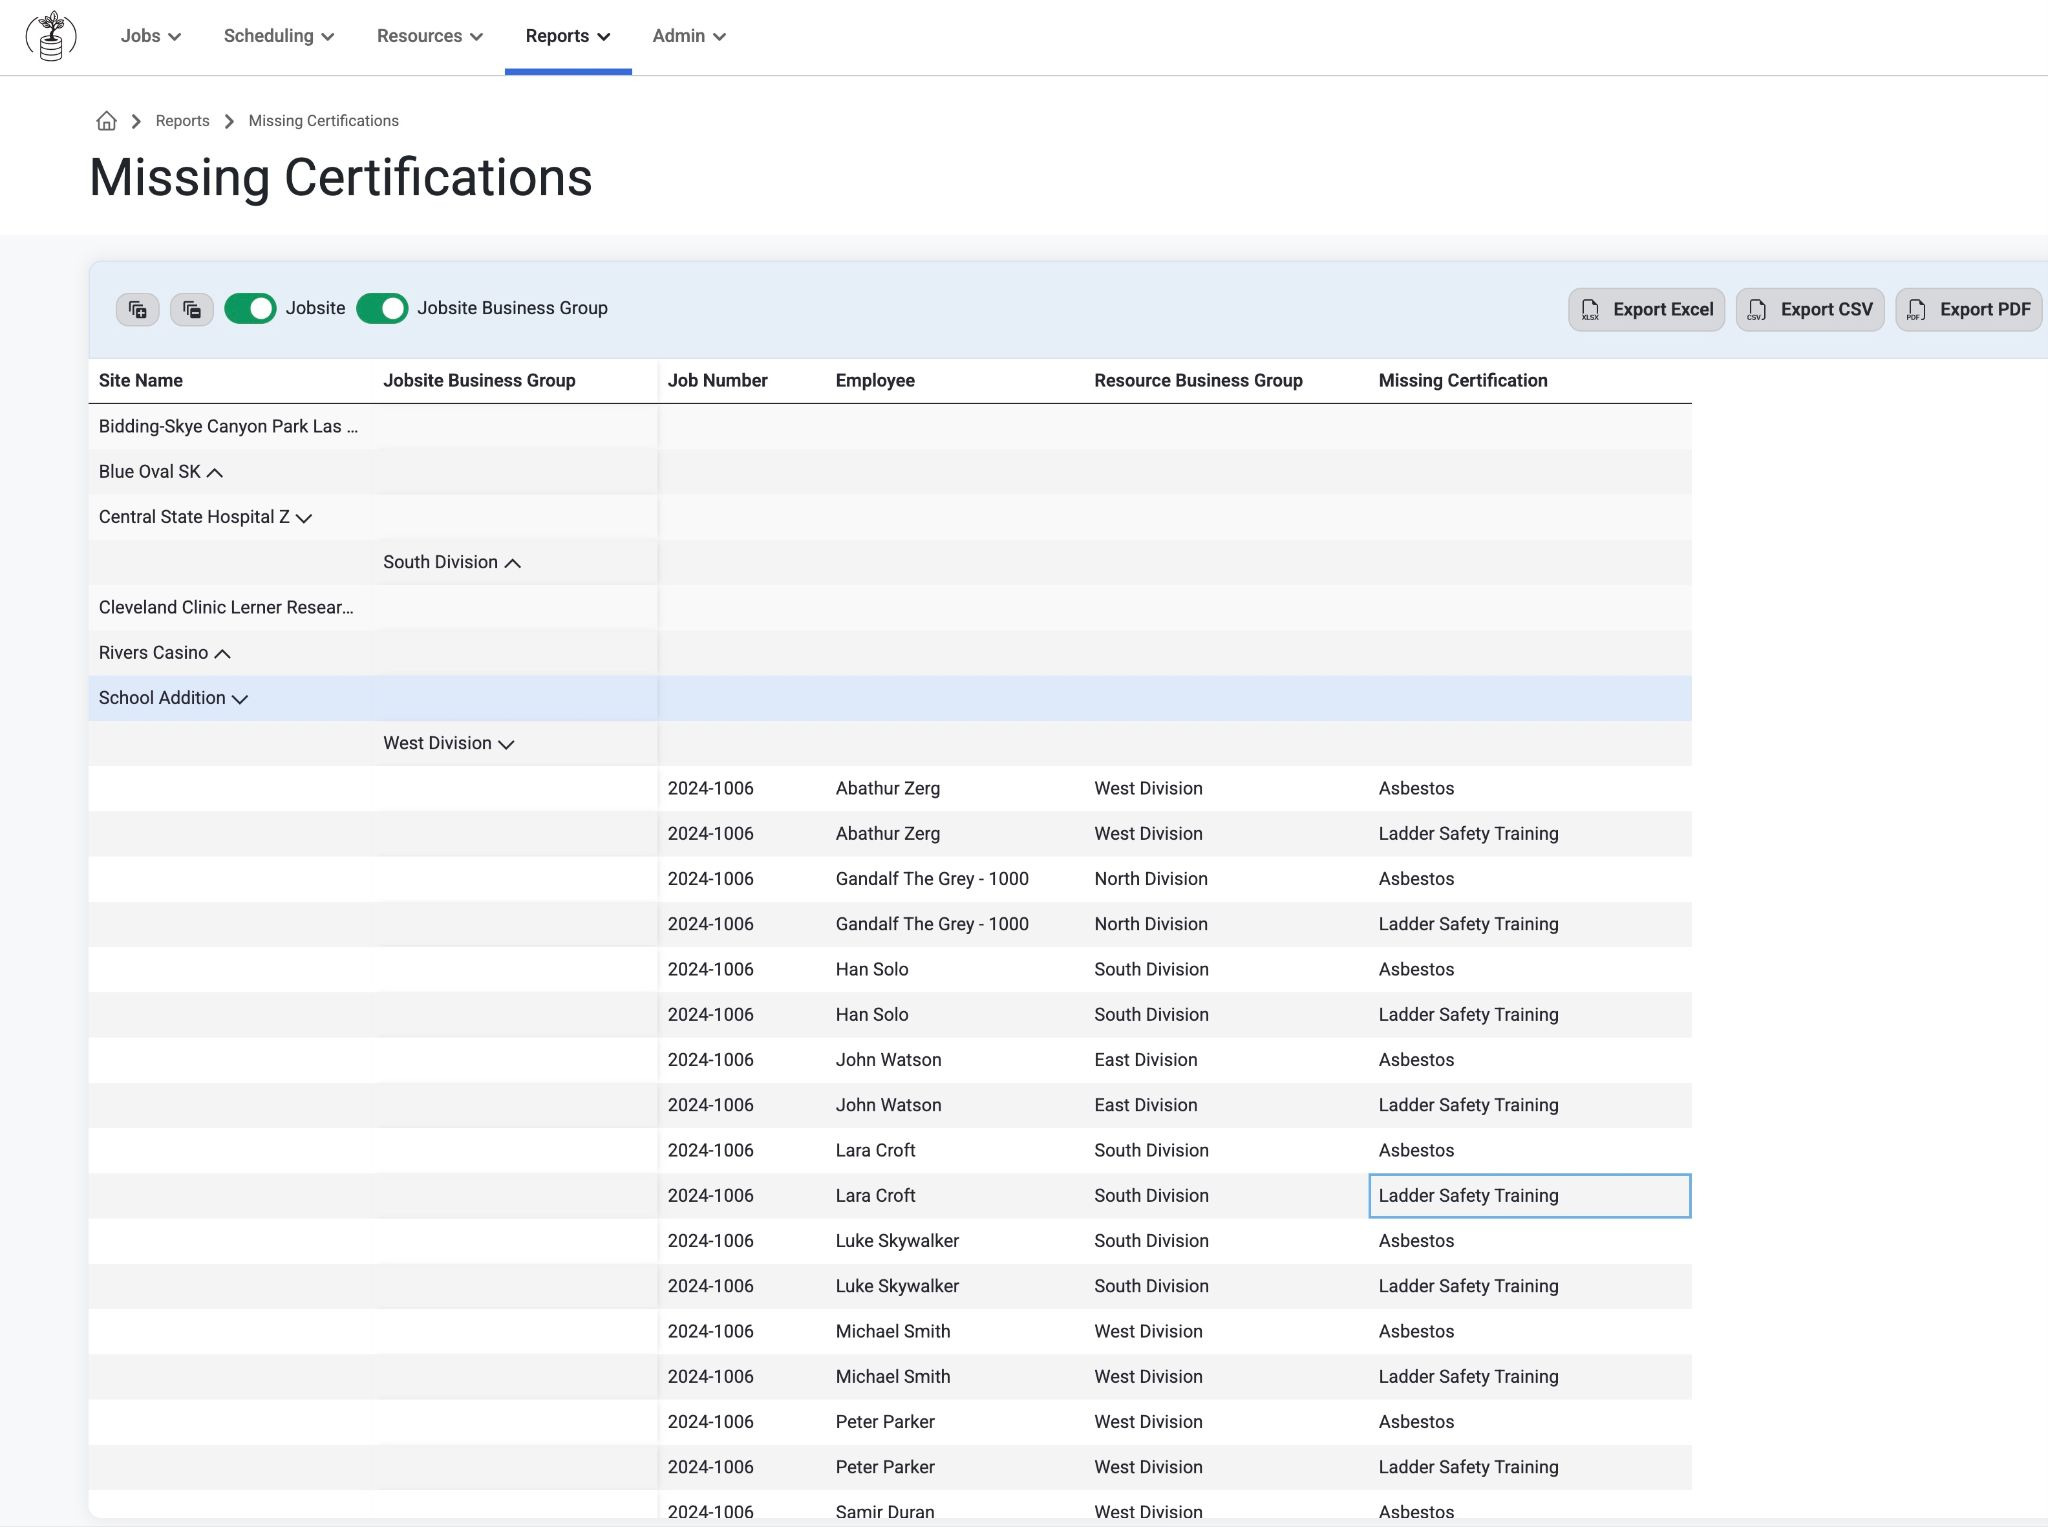Click South Division in Luke Skywalker's Ladder row
The image size is (2048, 1527).
coord(1151,1286)
